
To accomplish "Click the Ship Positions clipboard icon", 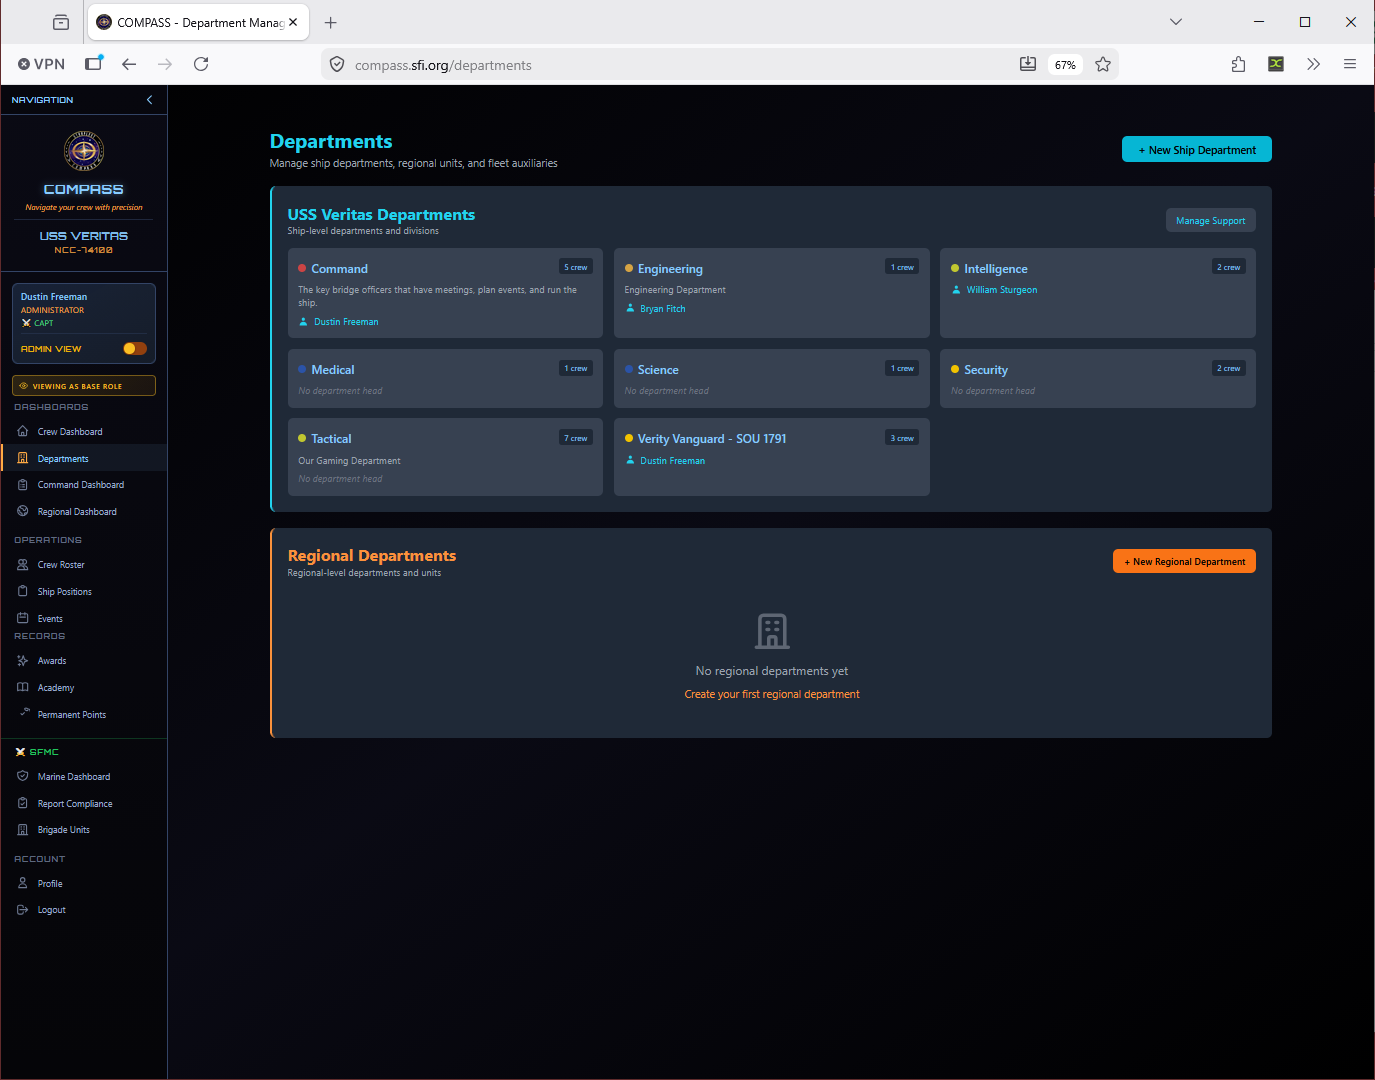I will coord(23,592).
